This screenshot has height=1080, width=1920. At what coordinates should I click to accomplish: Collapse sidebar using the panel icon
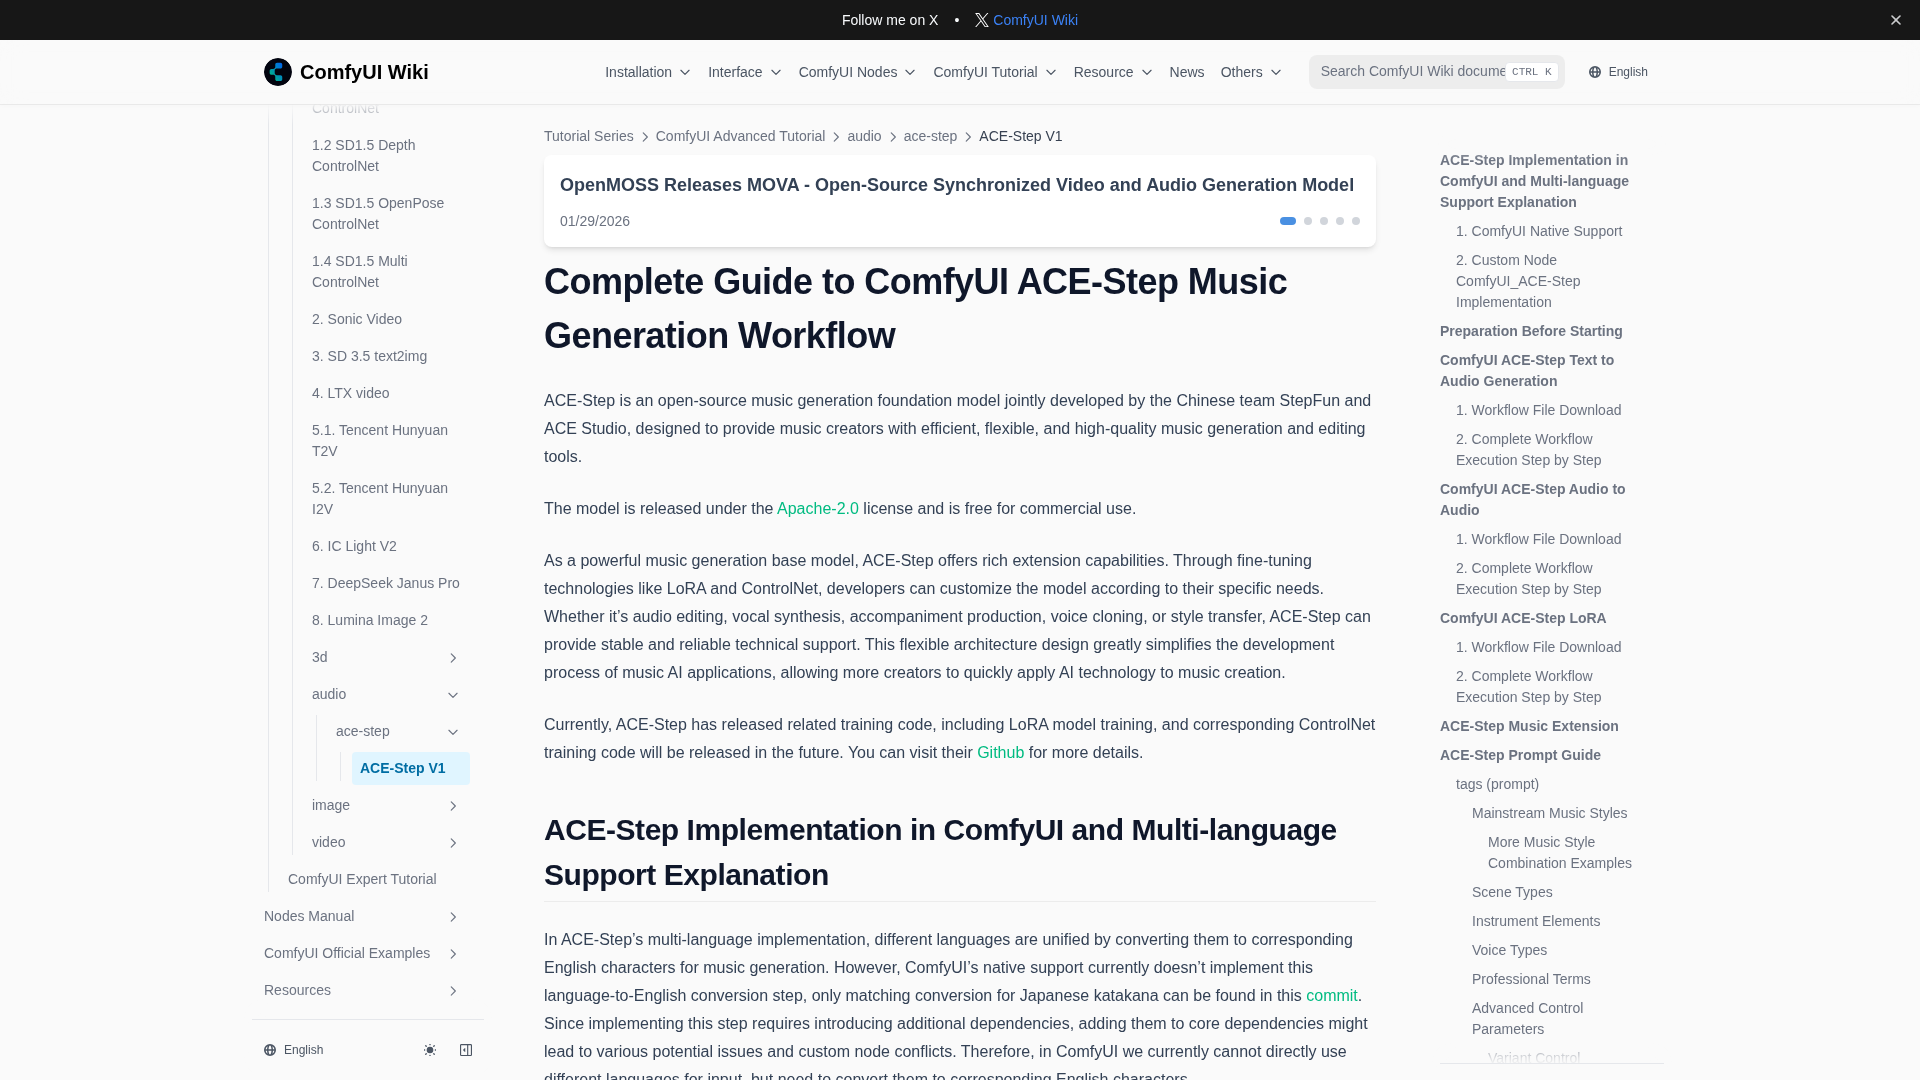466,1050
